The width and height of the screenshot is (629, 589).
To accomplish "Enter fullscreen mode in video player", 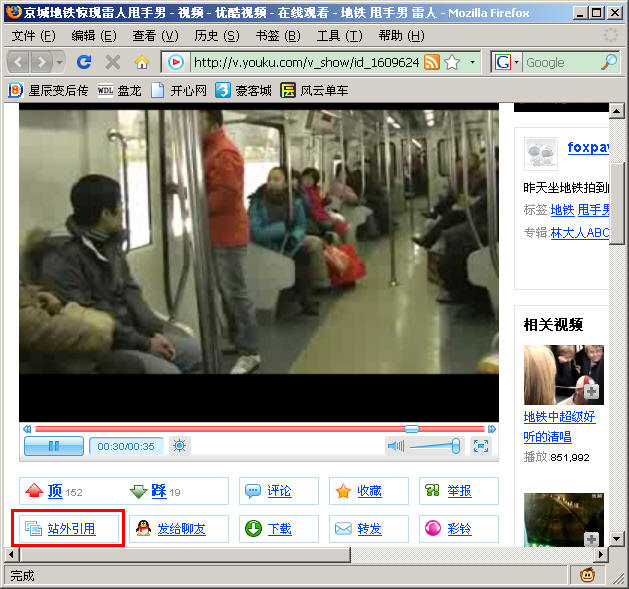I will pos(481,446).
